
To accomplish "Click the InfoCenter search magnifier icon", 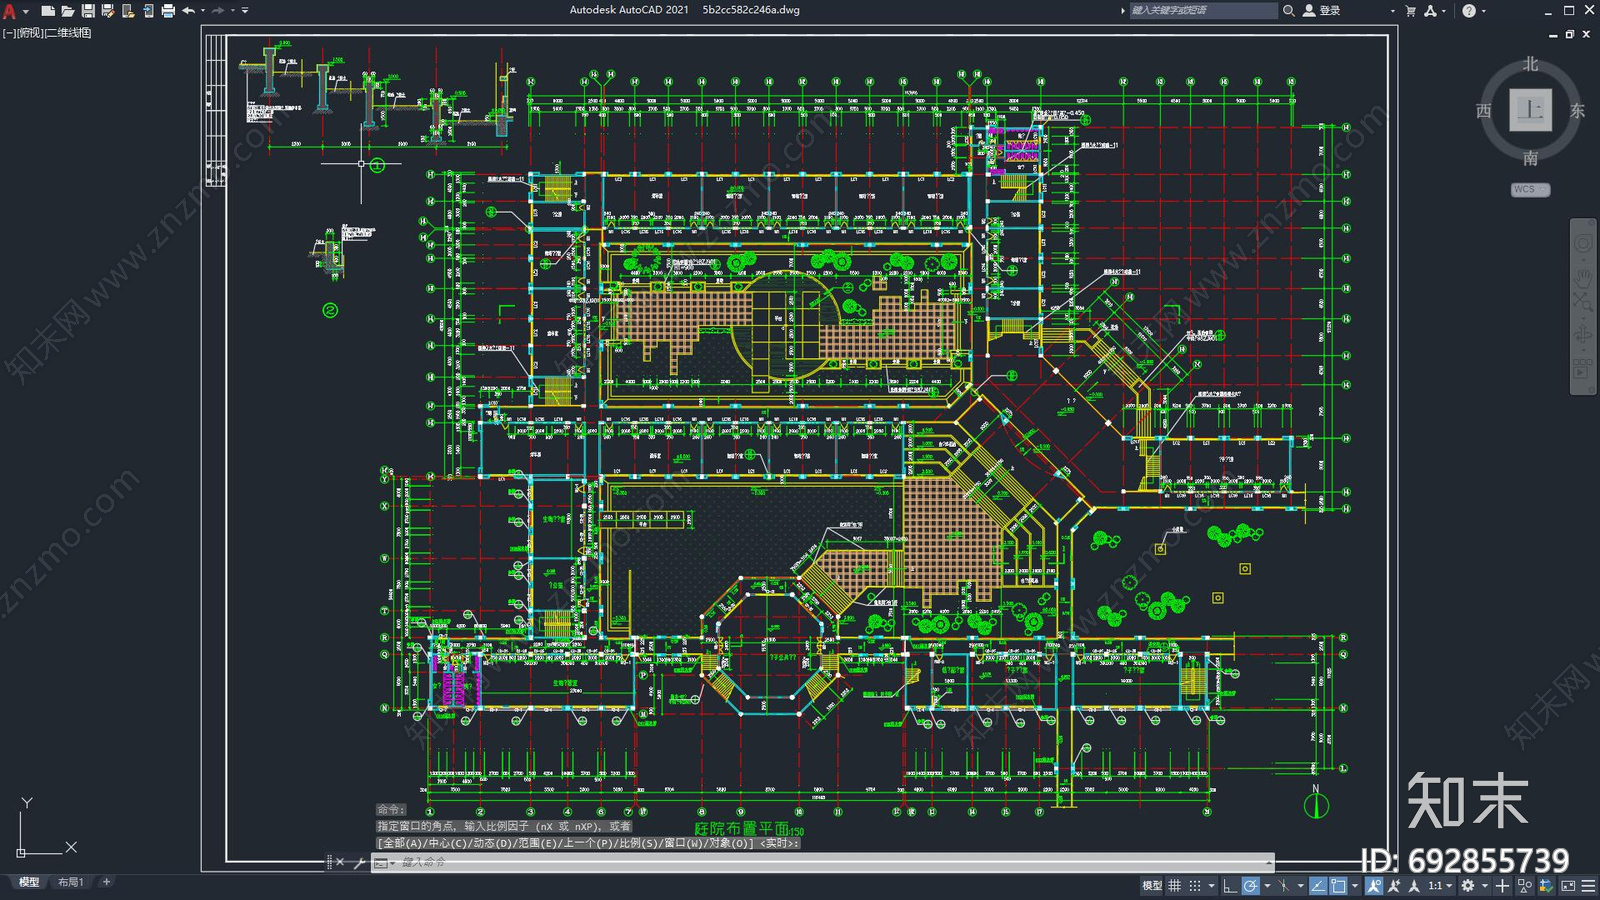I will [x=1288, y=10].
